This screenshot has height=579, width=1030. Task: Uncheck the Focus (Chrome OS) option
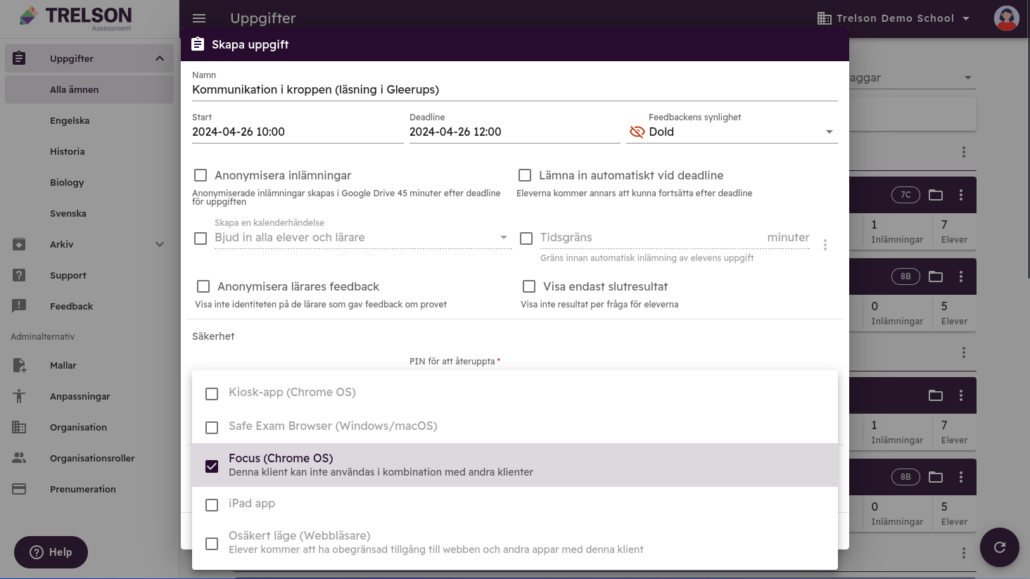pyautogui.click(x=212, y=466)
